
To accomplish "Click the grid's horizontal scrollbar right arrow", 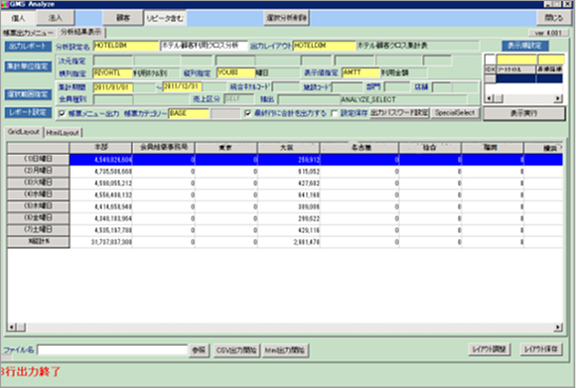I will [558, 327].
